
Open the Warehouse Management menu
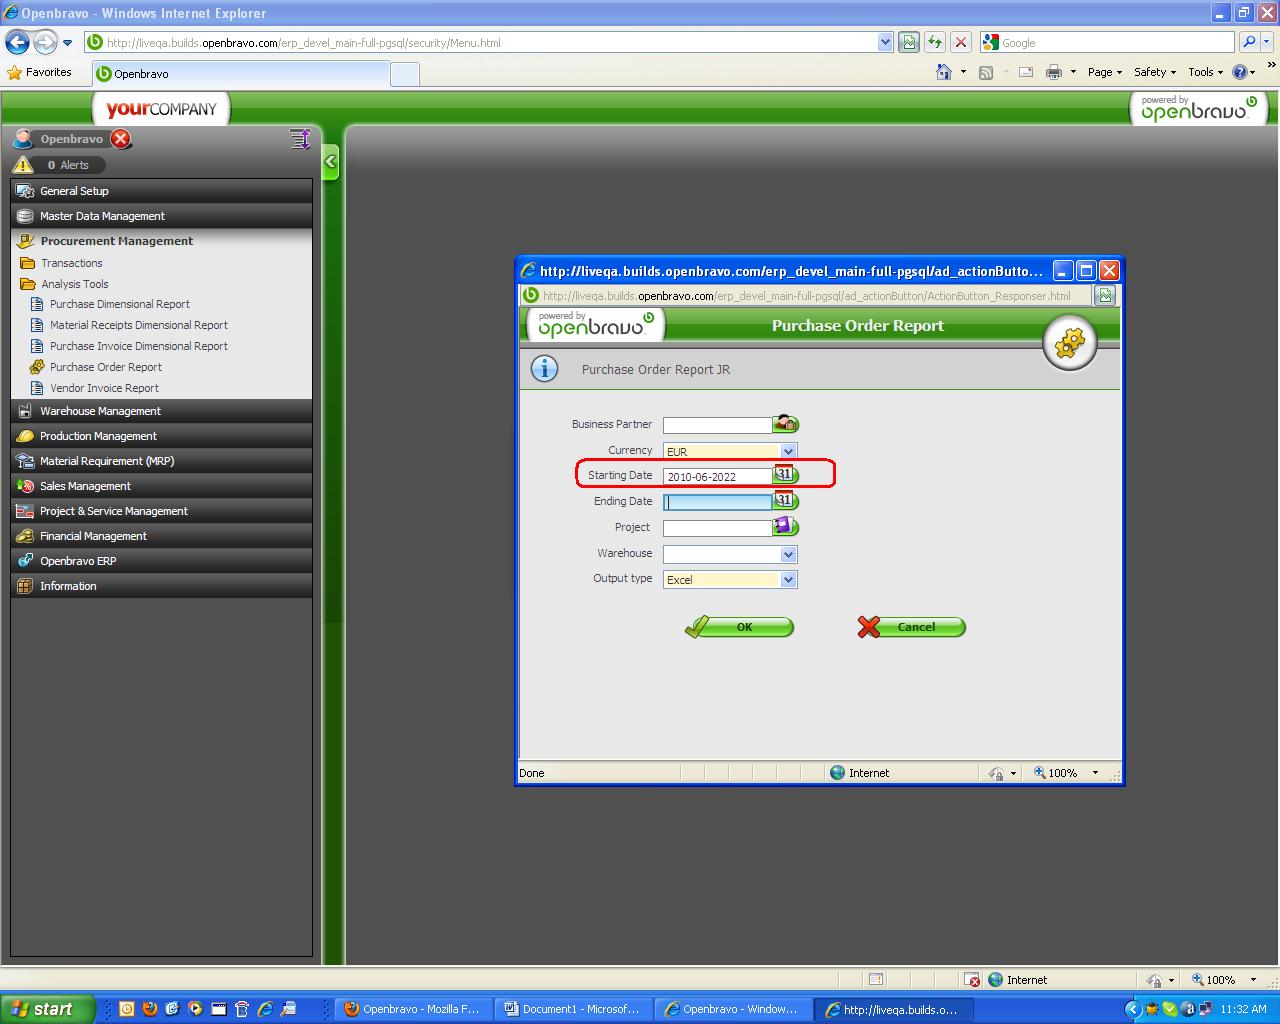[x=162, y=411]
